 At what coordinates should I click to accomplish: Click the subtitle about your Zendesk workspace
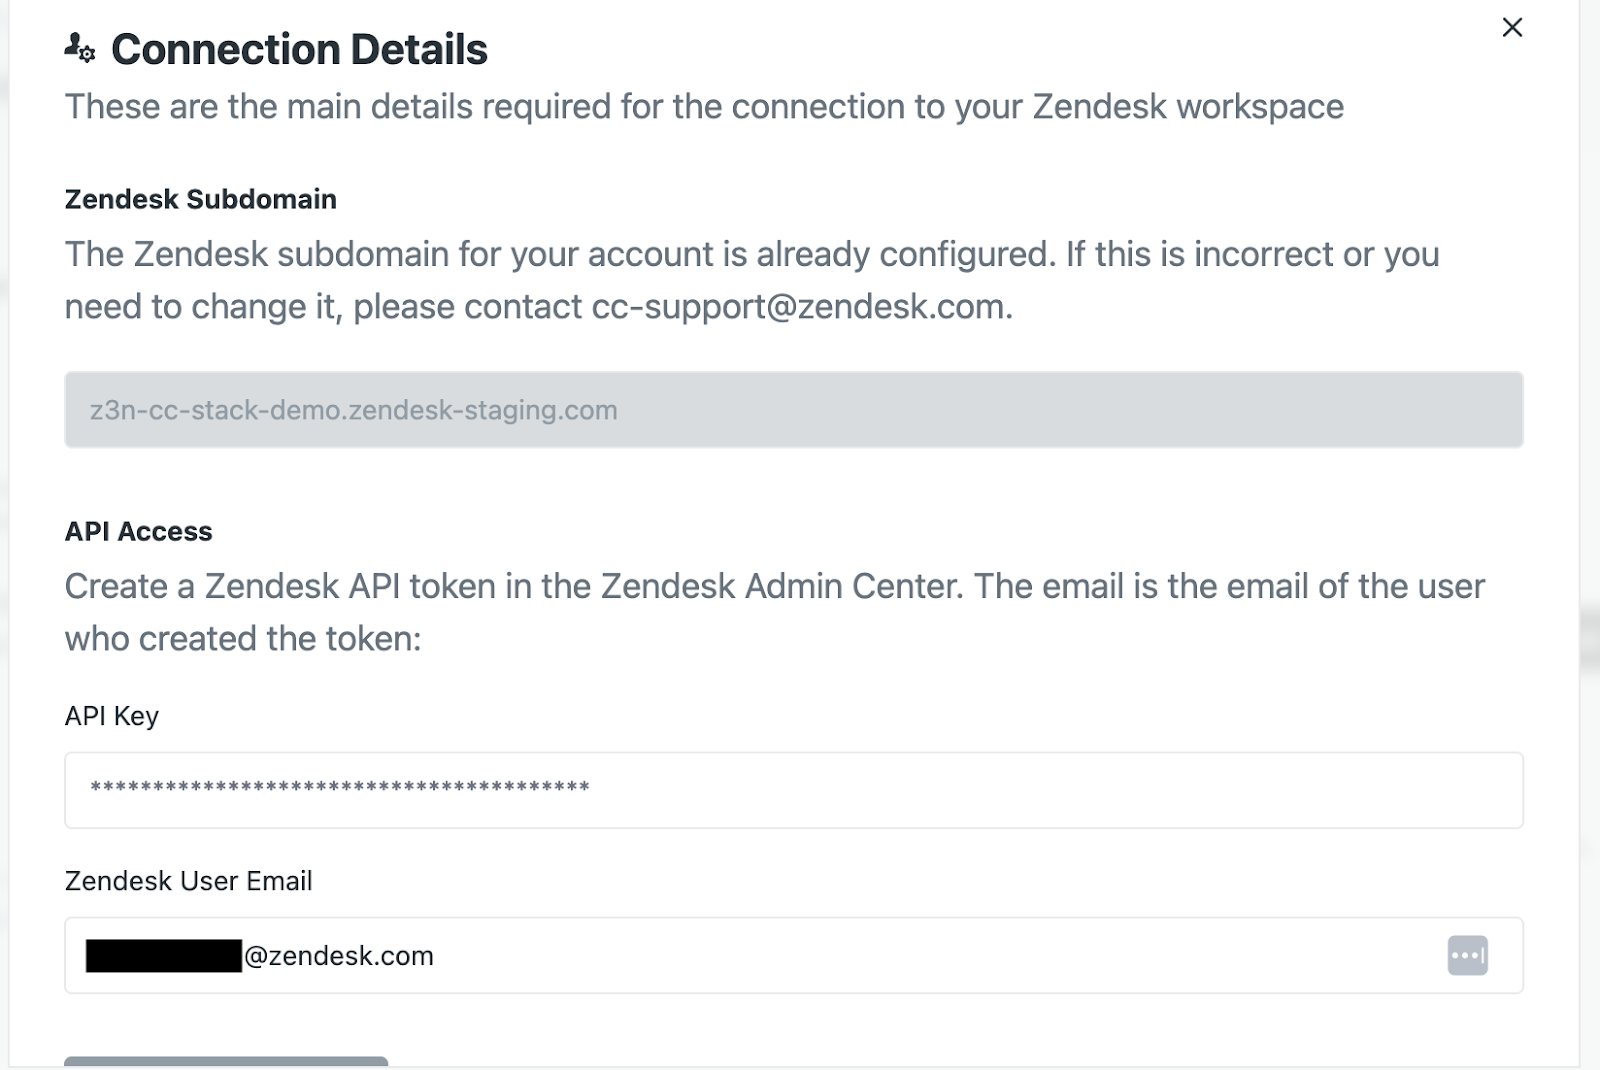[x=704, y=107]
